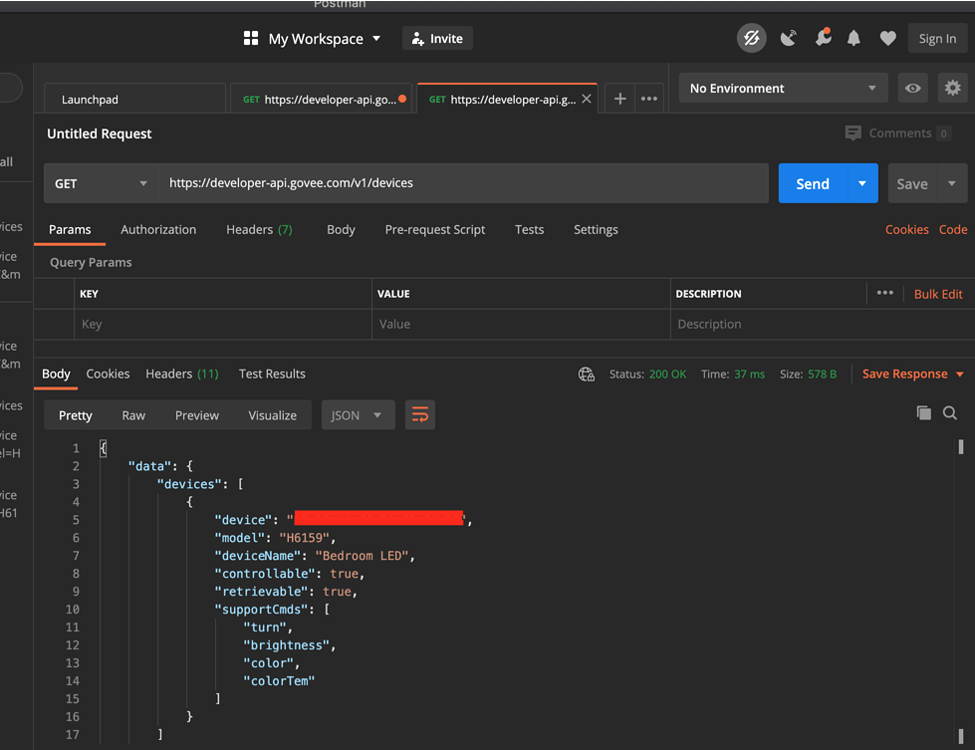Click the workspace settings gear

pos(952,88)
